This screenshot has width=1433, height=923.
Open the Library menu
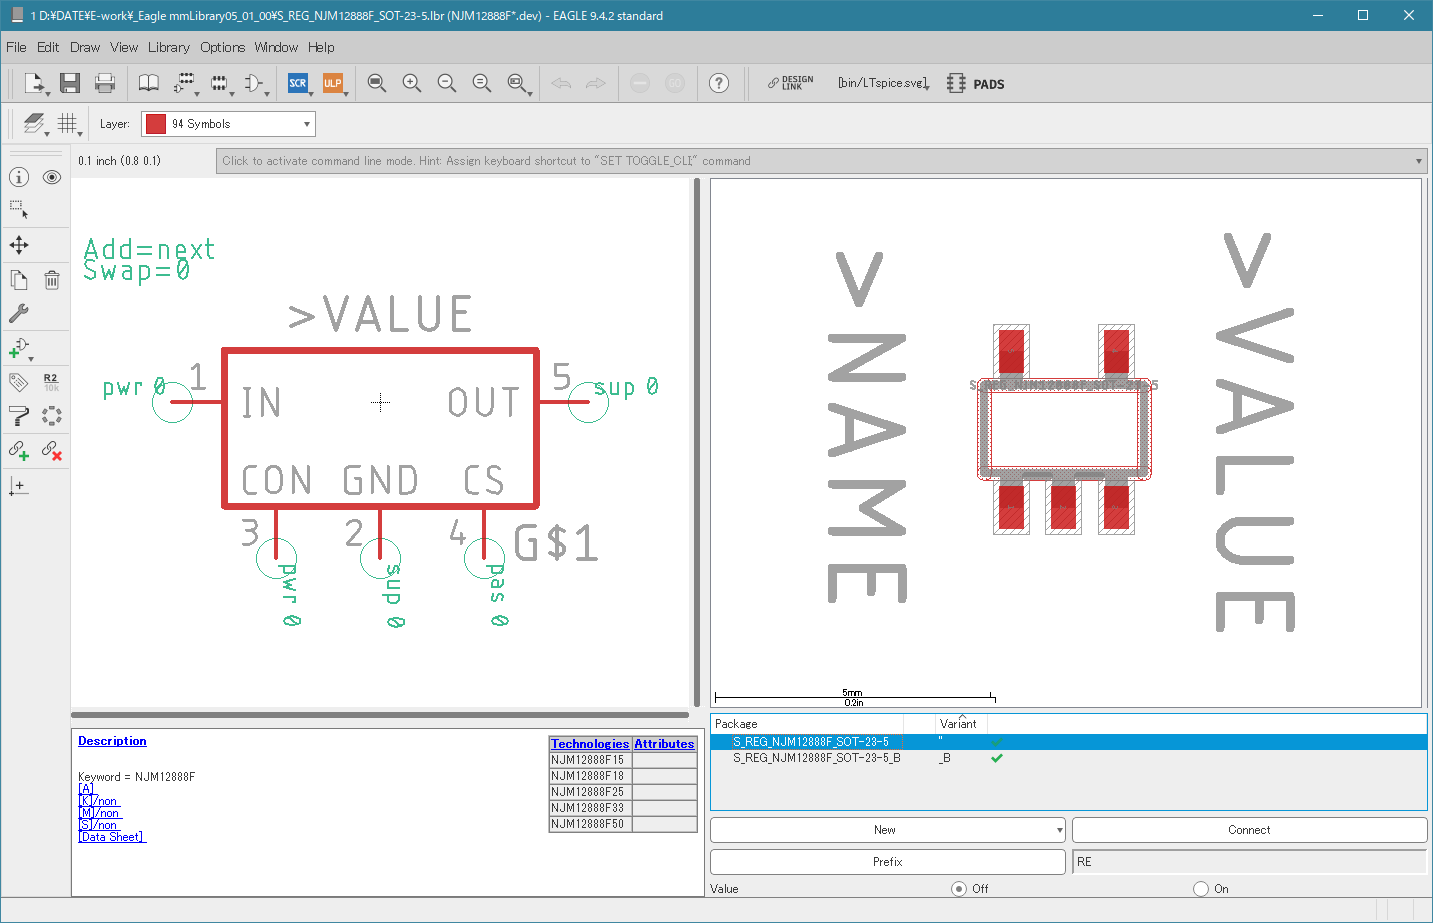click(169, 47)
